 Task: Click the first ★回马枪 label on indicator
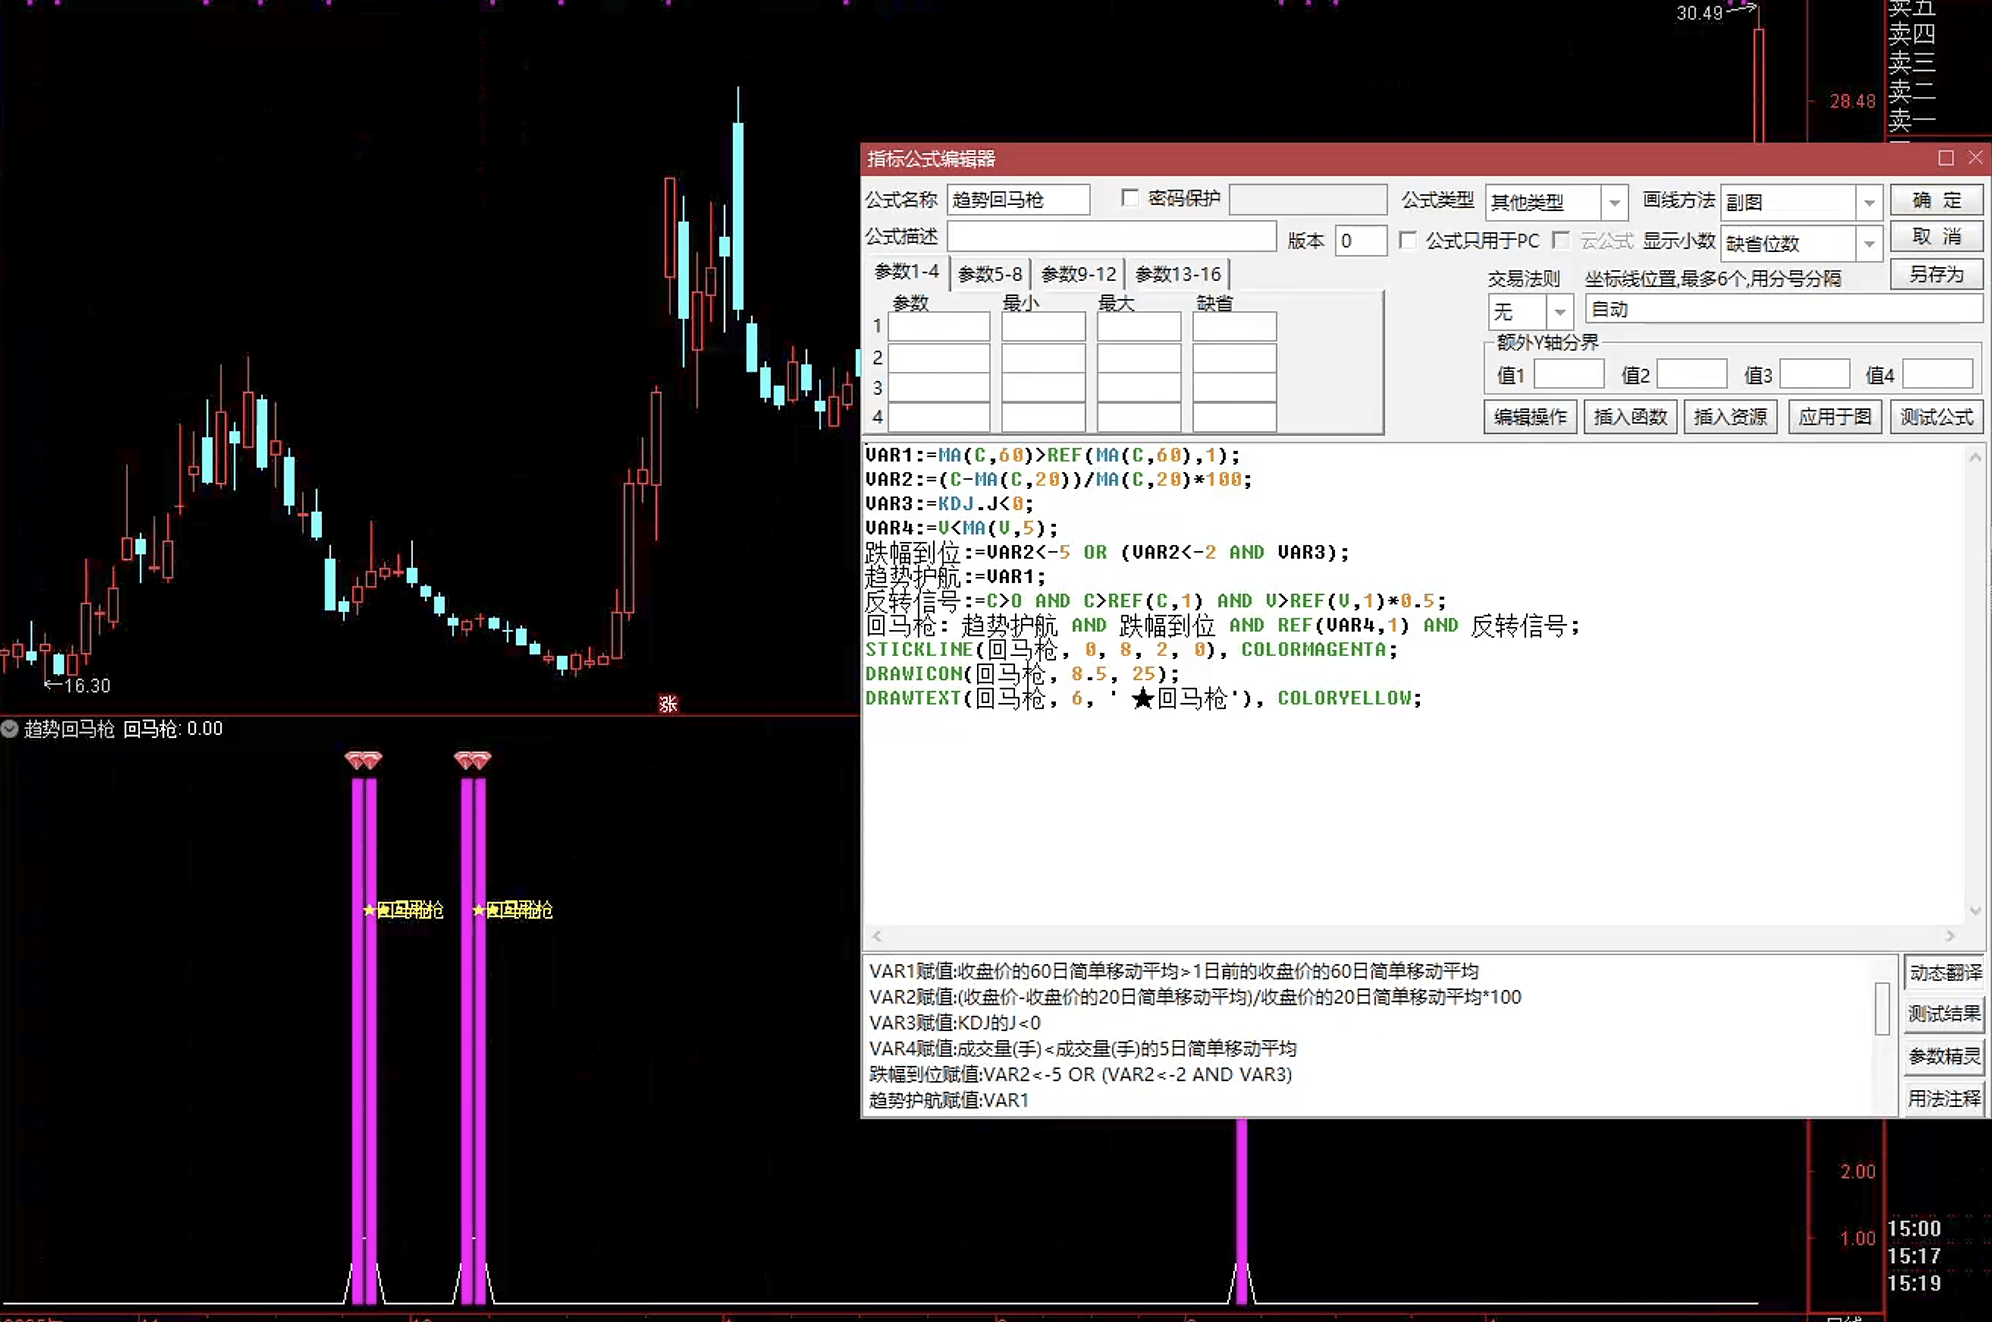click(x=403, y=910)
